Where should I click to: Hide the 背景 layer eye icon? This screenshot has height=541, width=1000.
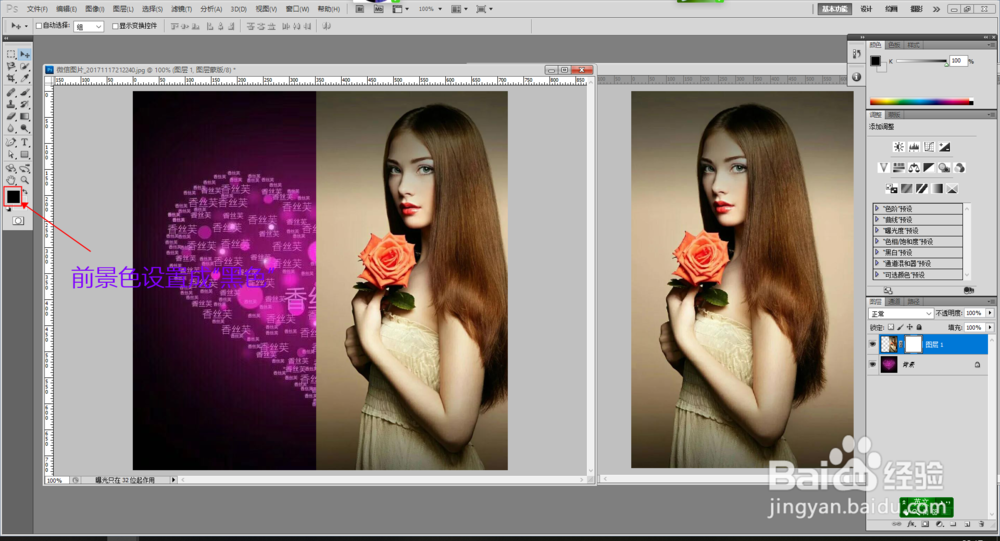tap(872, 364)
